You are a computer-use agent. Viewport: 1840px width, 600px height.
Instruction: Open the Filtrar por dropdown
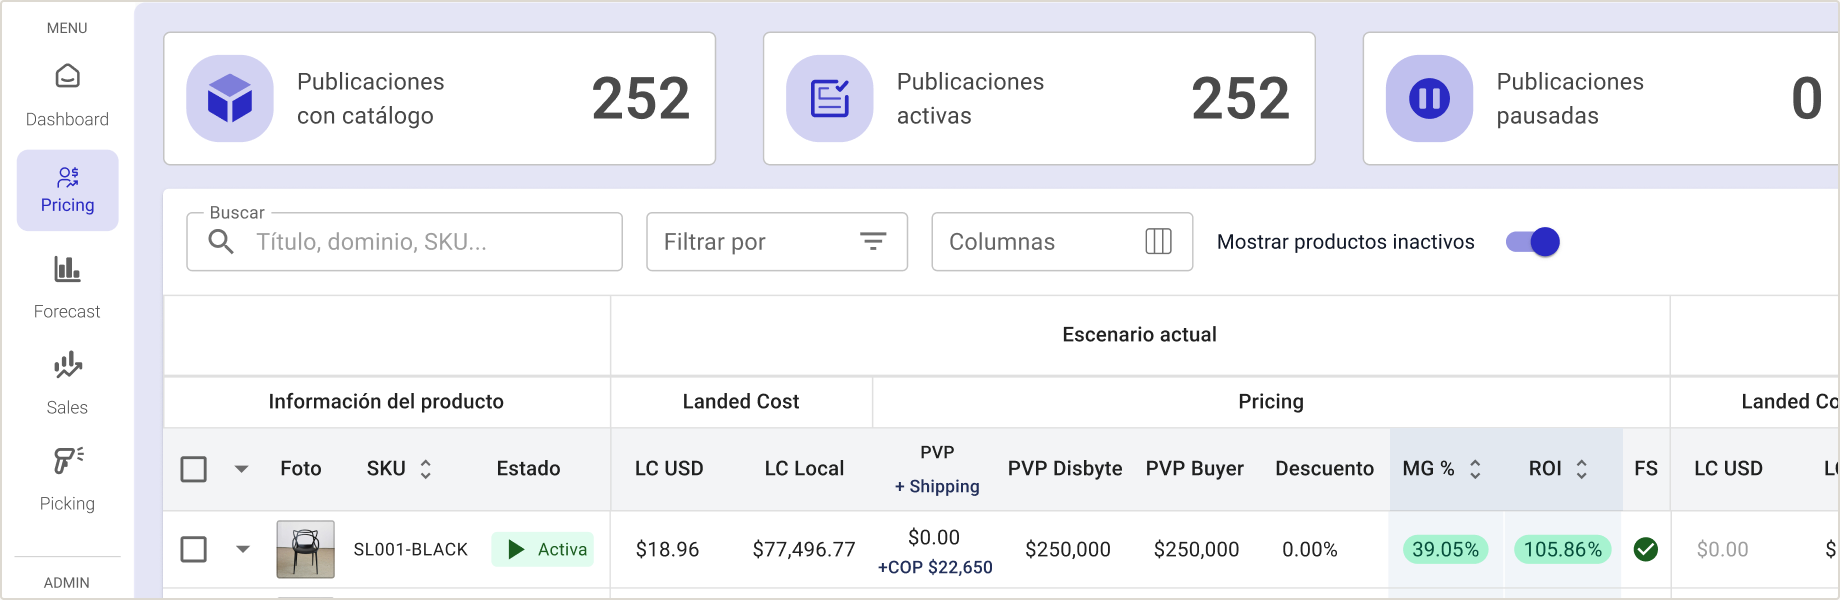click(x=777, y=241)
